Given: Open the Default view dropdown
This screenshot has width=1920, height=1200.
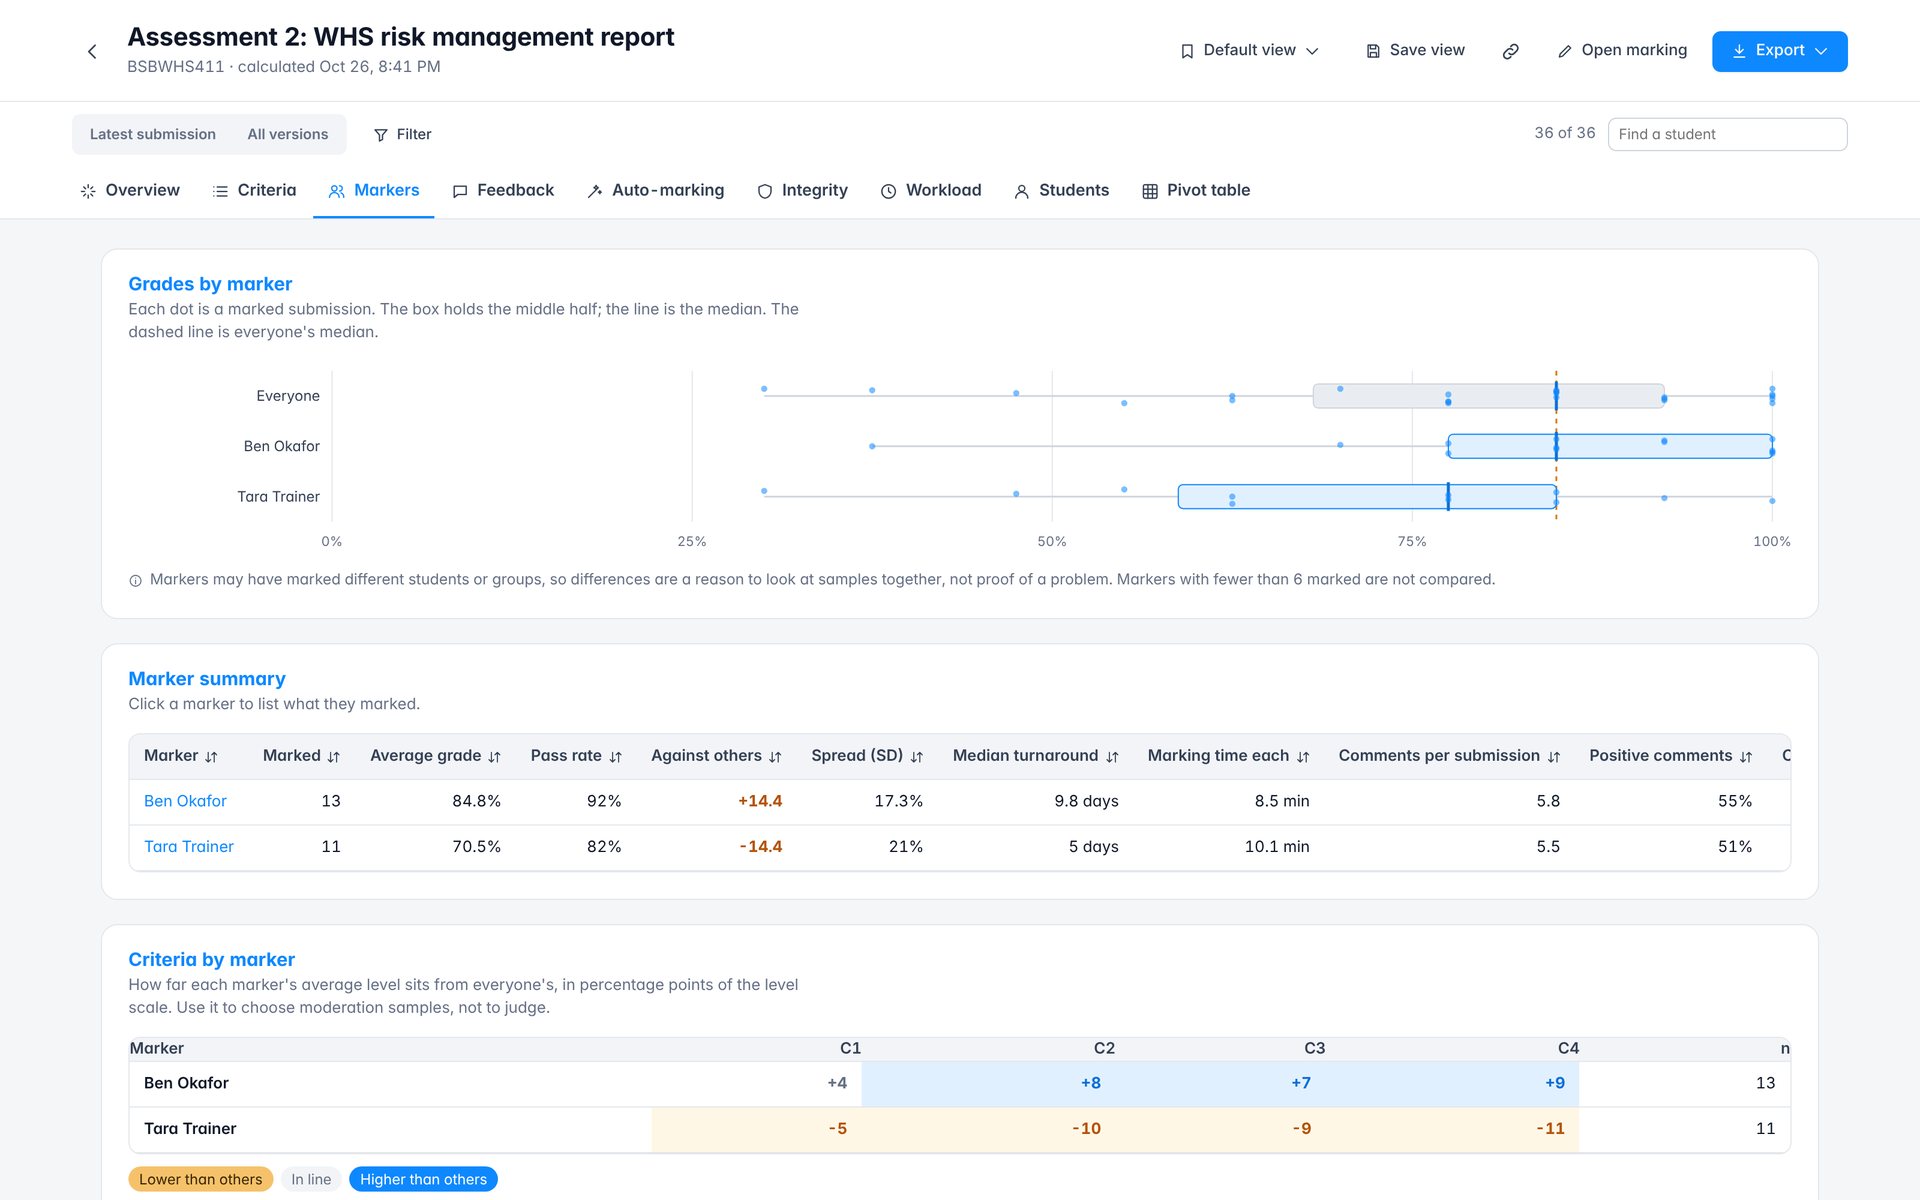Looking at the screenshot, I should pos(1249,51).
